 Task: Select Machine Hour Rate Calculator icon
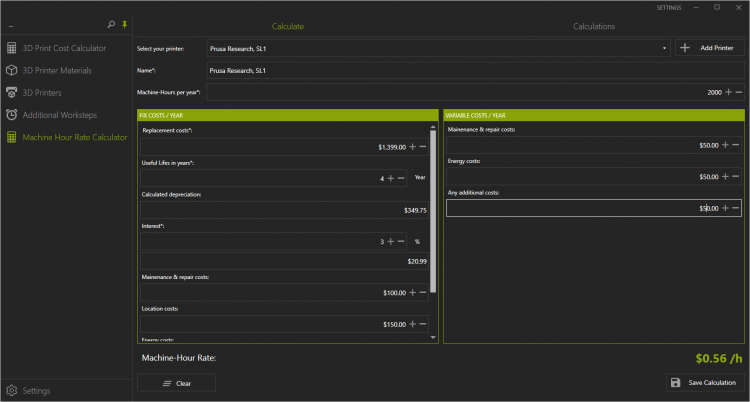tap(11, 137)
